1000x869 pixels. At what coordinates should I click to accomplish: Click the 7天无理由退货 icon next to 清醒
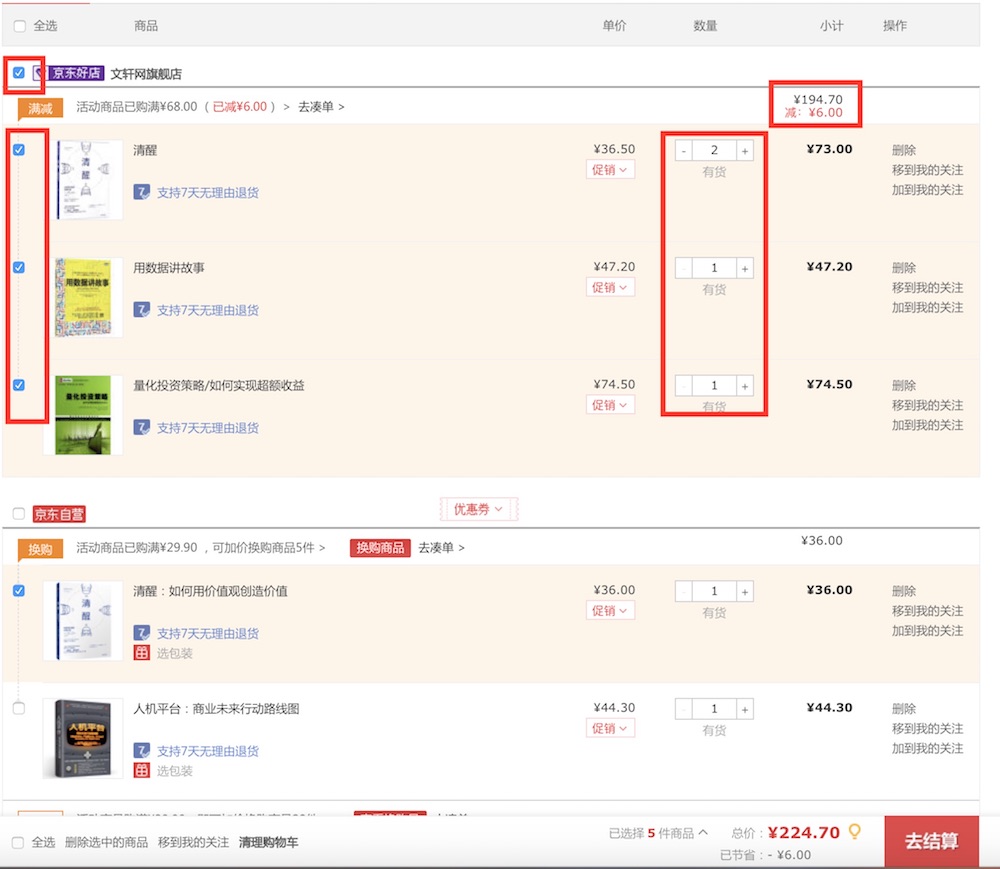click(140, 193)
